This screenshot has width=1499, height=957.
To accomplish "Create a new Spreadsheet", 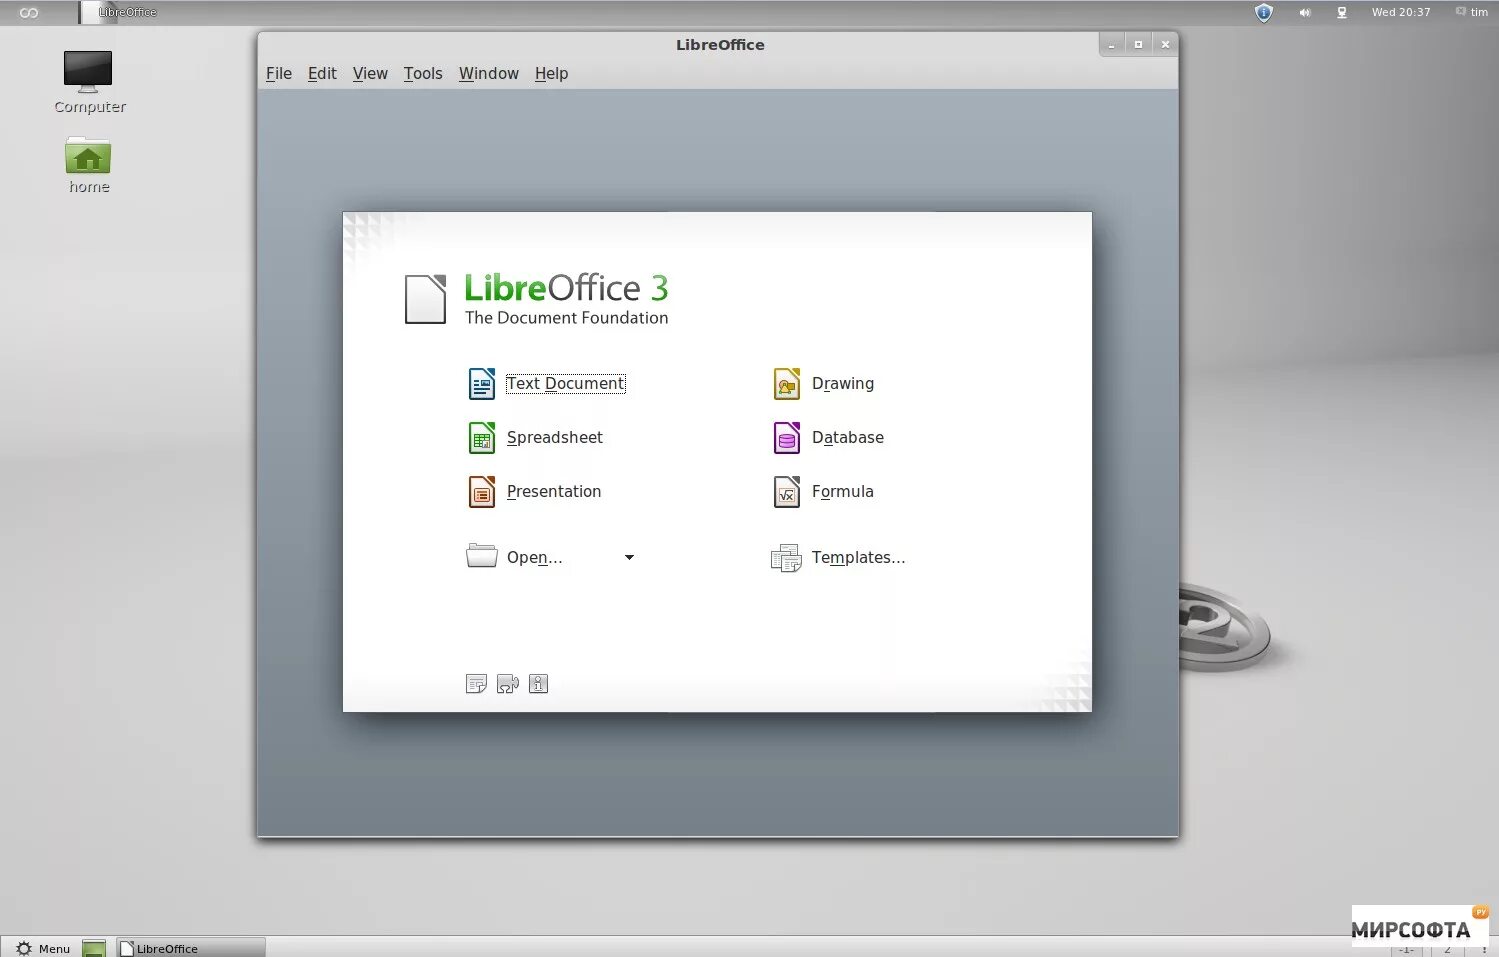I will pos(555,437).
